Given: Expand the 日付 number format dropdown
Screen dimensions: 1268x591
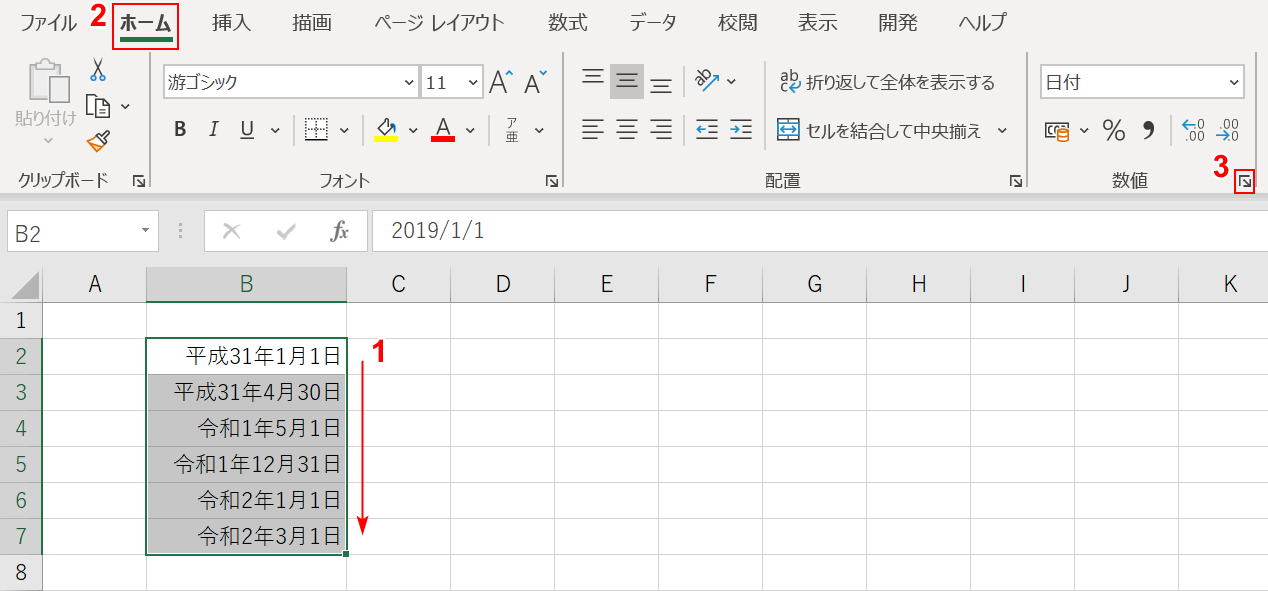Looking at the screenshot, I should pos(1232,82).
